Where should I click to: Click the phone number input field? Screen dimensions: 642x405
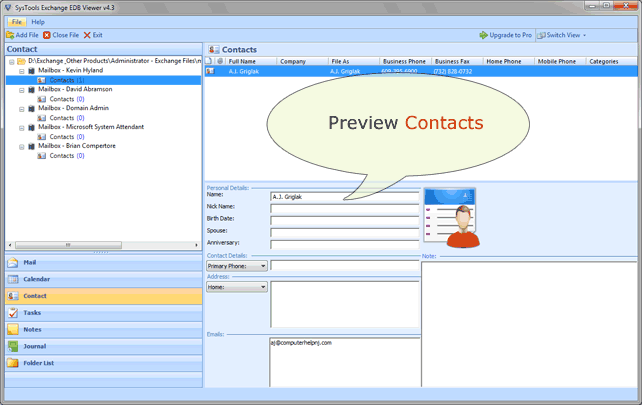tap(344, 266)
